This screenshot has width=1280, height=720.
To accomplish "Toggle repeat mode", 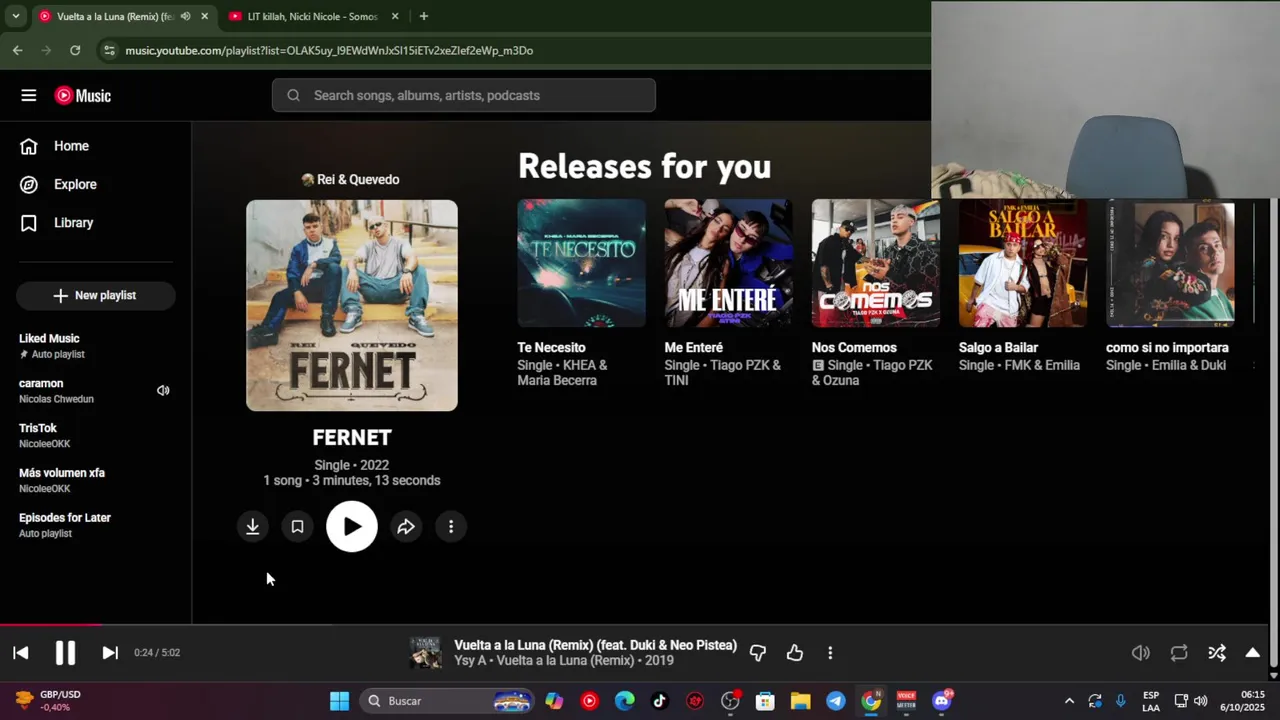I will click(x=1179, y=653).
